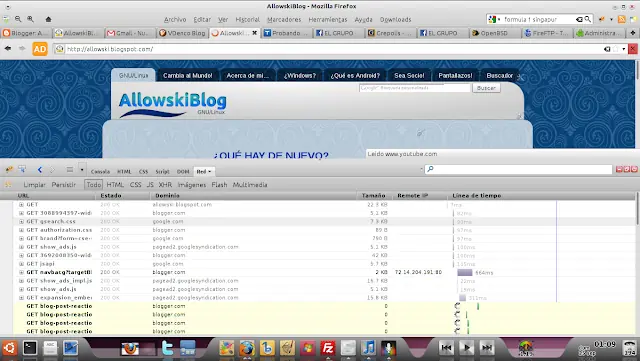Open the Cambia al Mundo! blog page
This screenshot has width=640, height=361.
coord(188,76)
